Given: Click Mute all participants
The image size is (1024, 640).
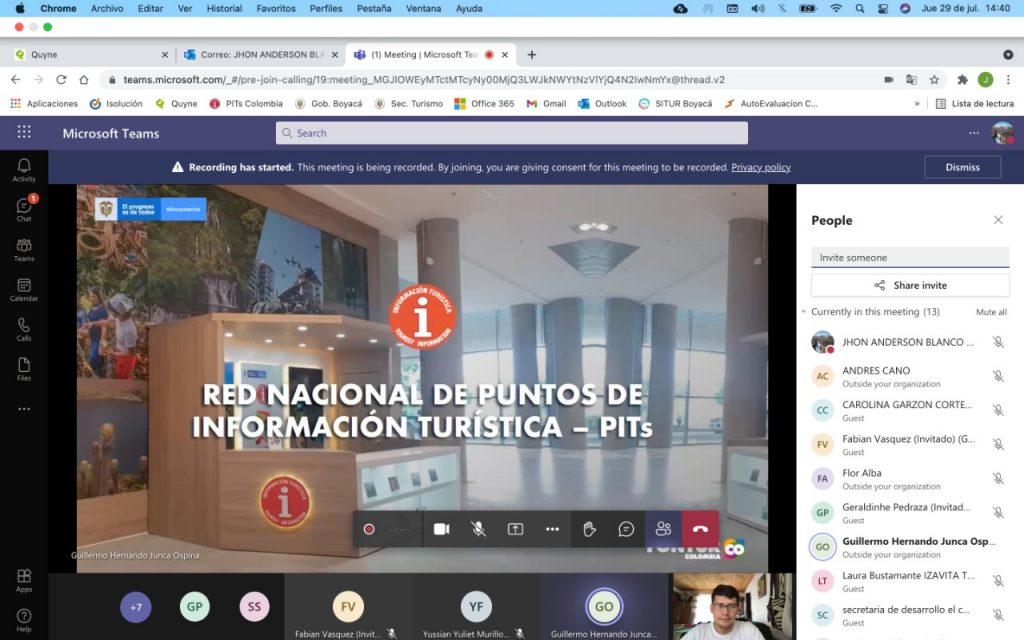Looking at the screenshot, I should (991, 312).
